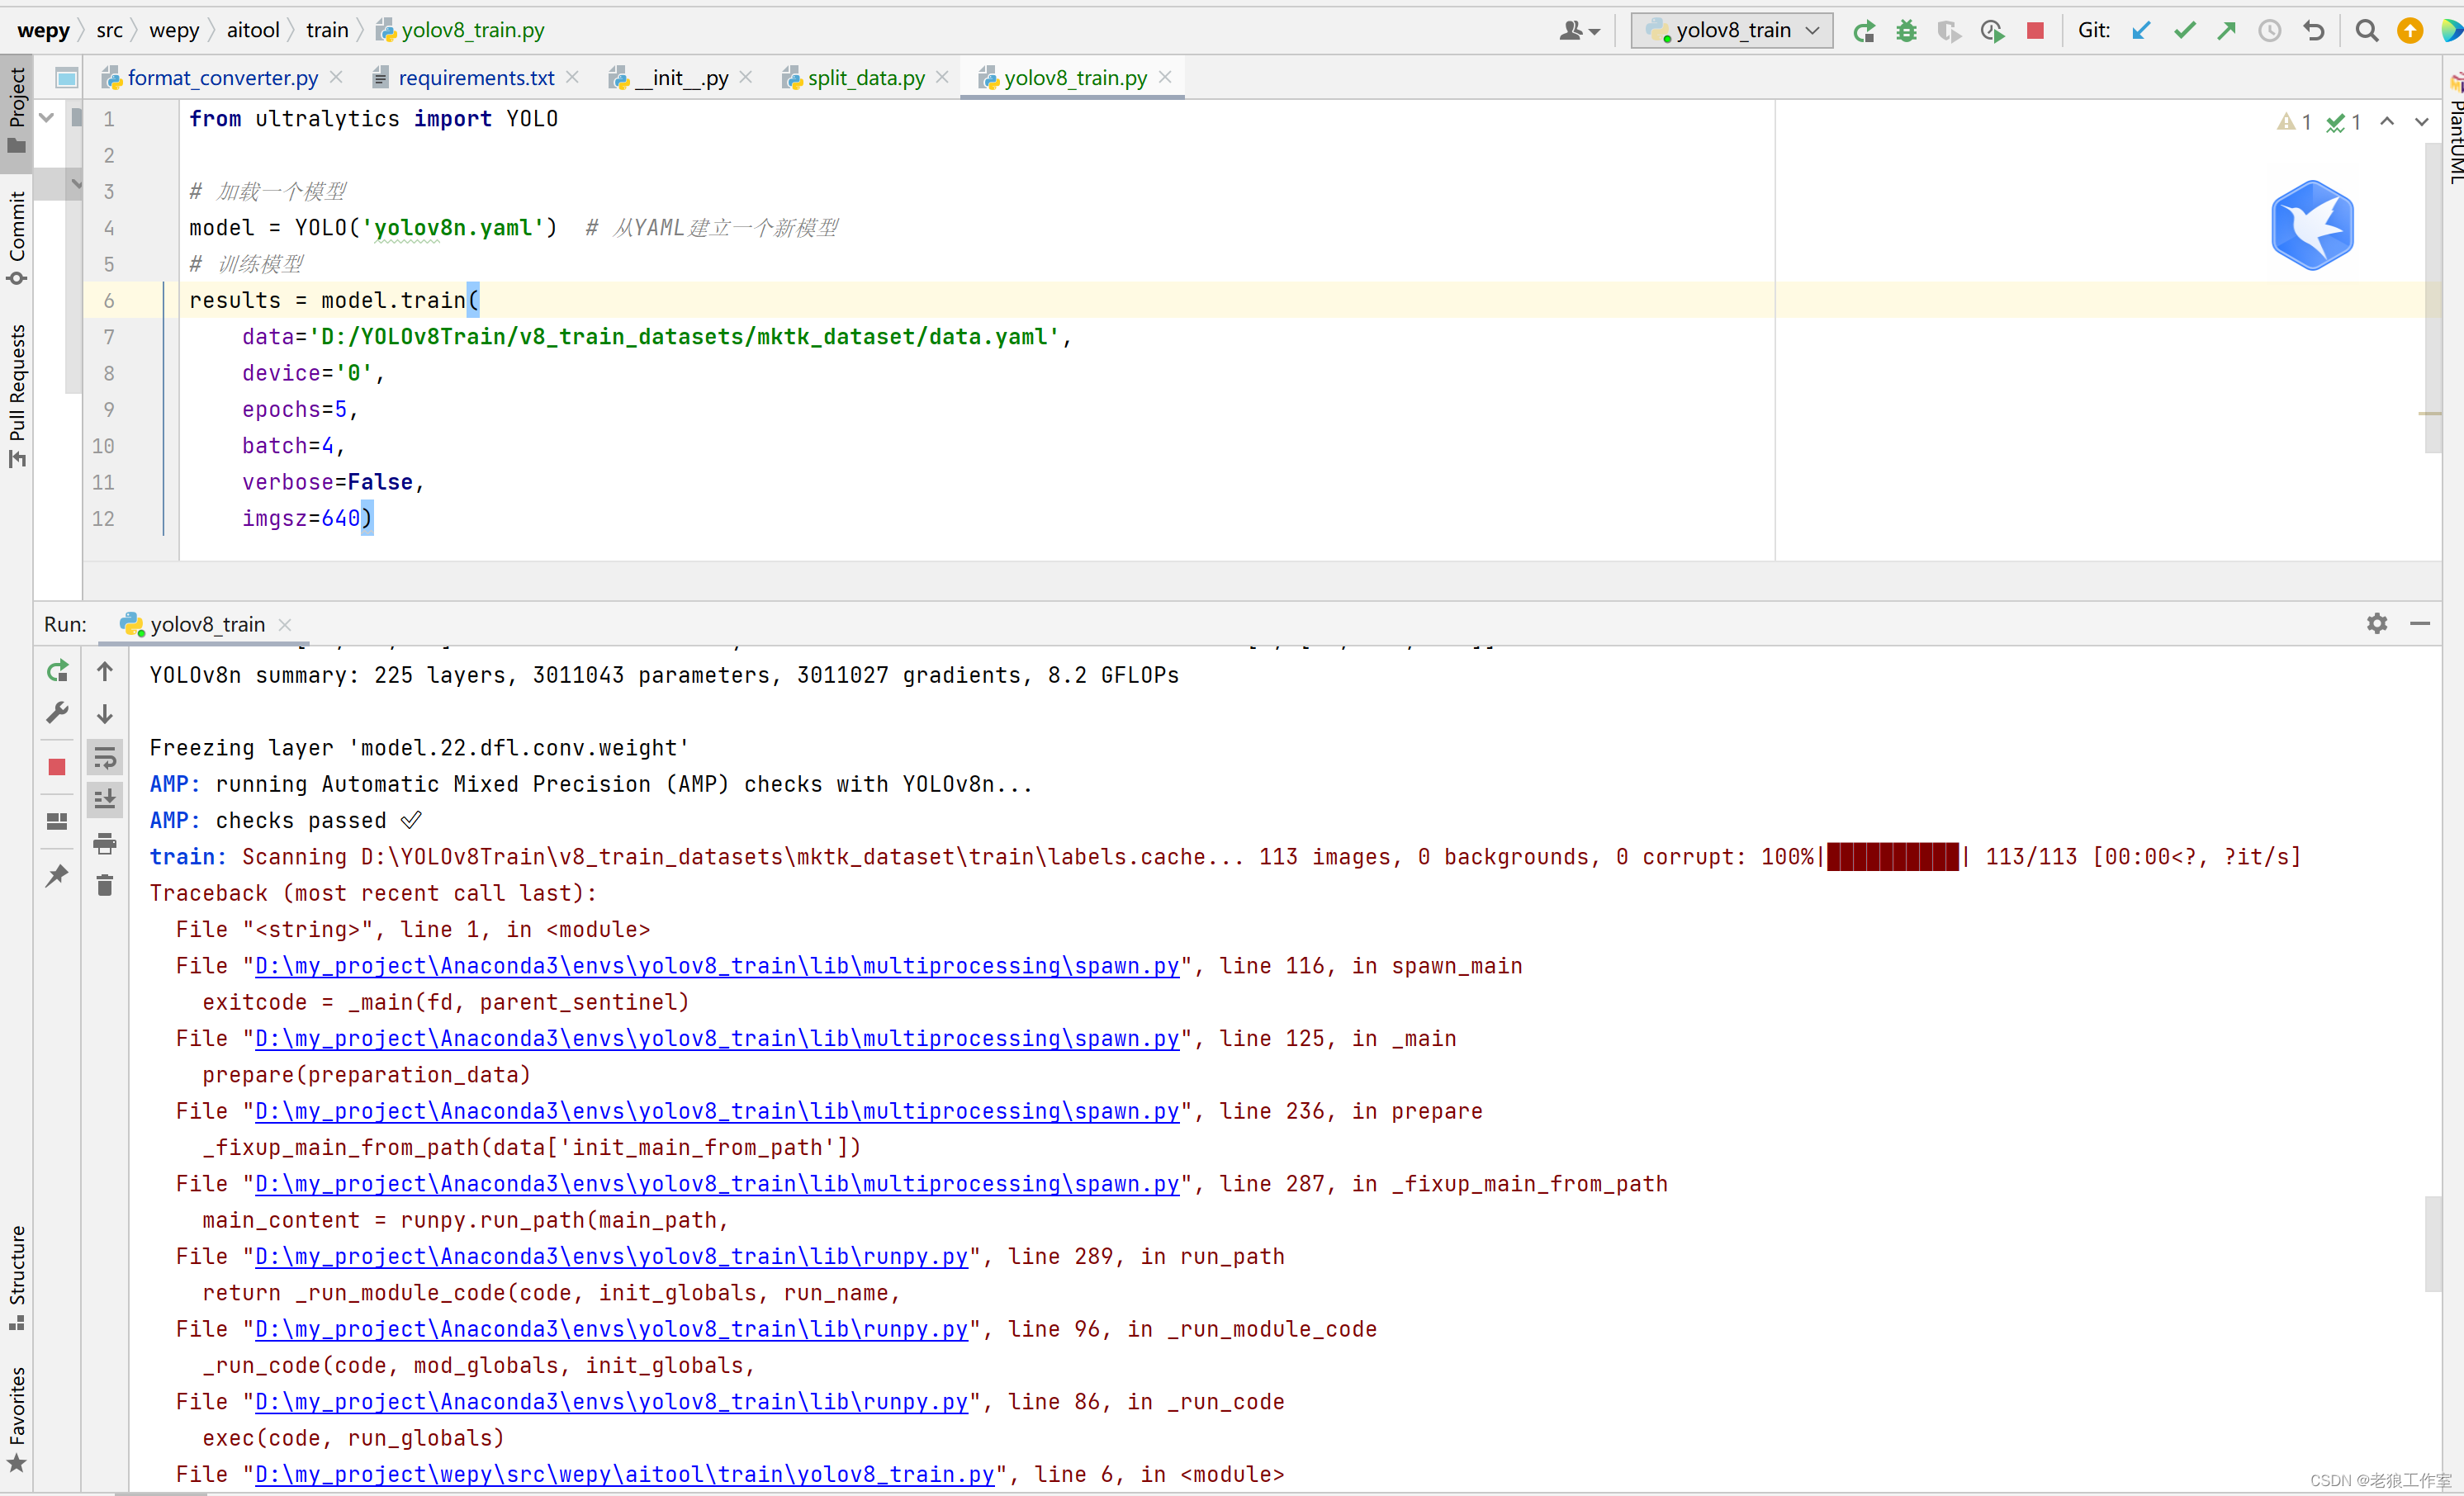Open yolov8_train.py link in traceback
Viewport: 2464px width, 1496px height.
(x=624, y=1474)
